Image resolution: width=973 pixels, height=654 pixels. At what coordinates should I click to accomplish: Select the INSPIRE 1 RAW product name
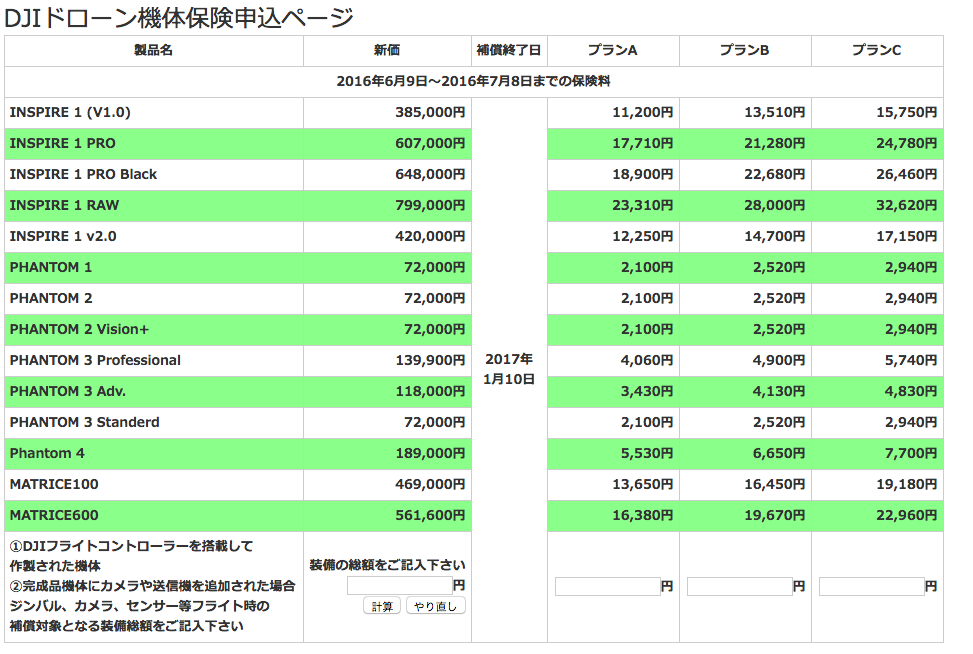[64, 205]
